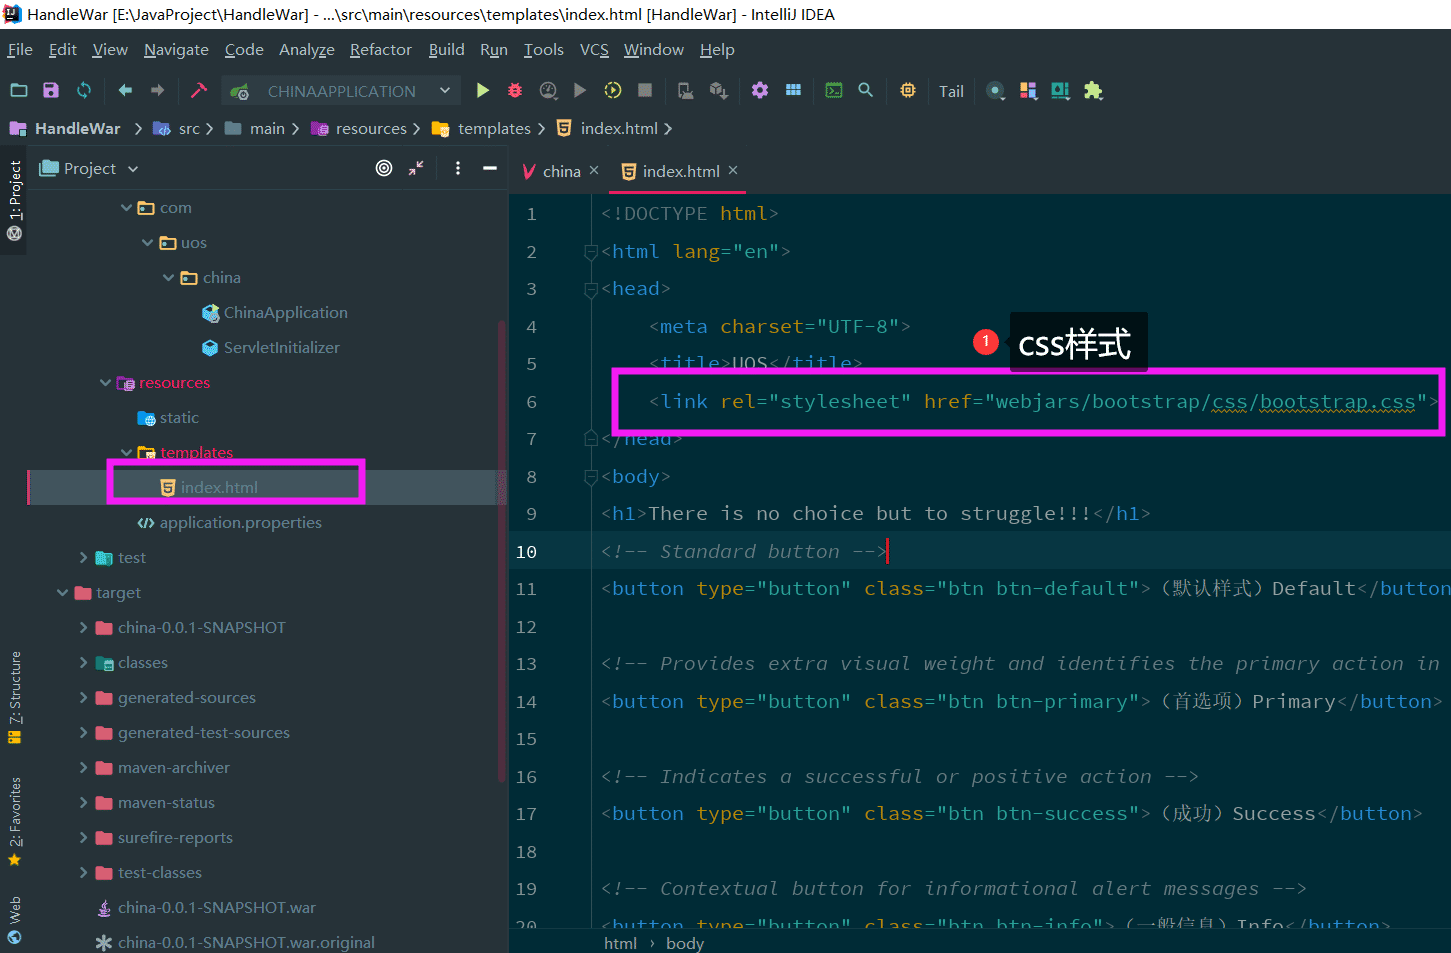Place cursor in the h1 heading line
This screenshot has width=1451, height=953.
coord(875,514)
